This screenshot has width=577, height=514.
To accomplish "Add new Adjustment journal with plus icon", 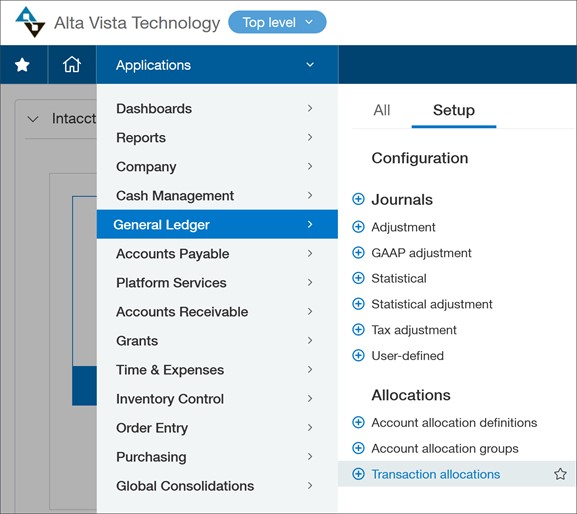I will point(358,227).
